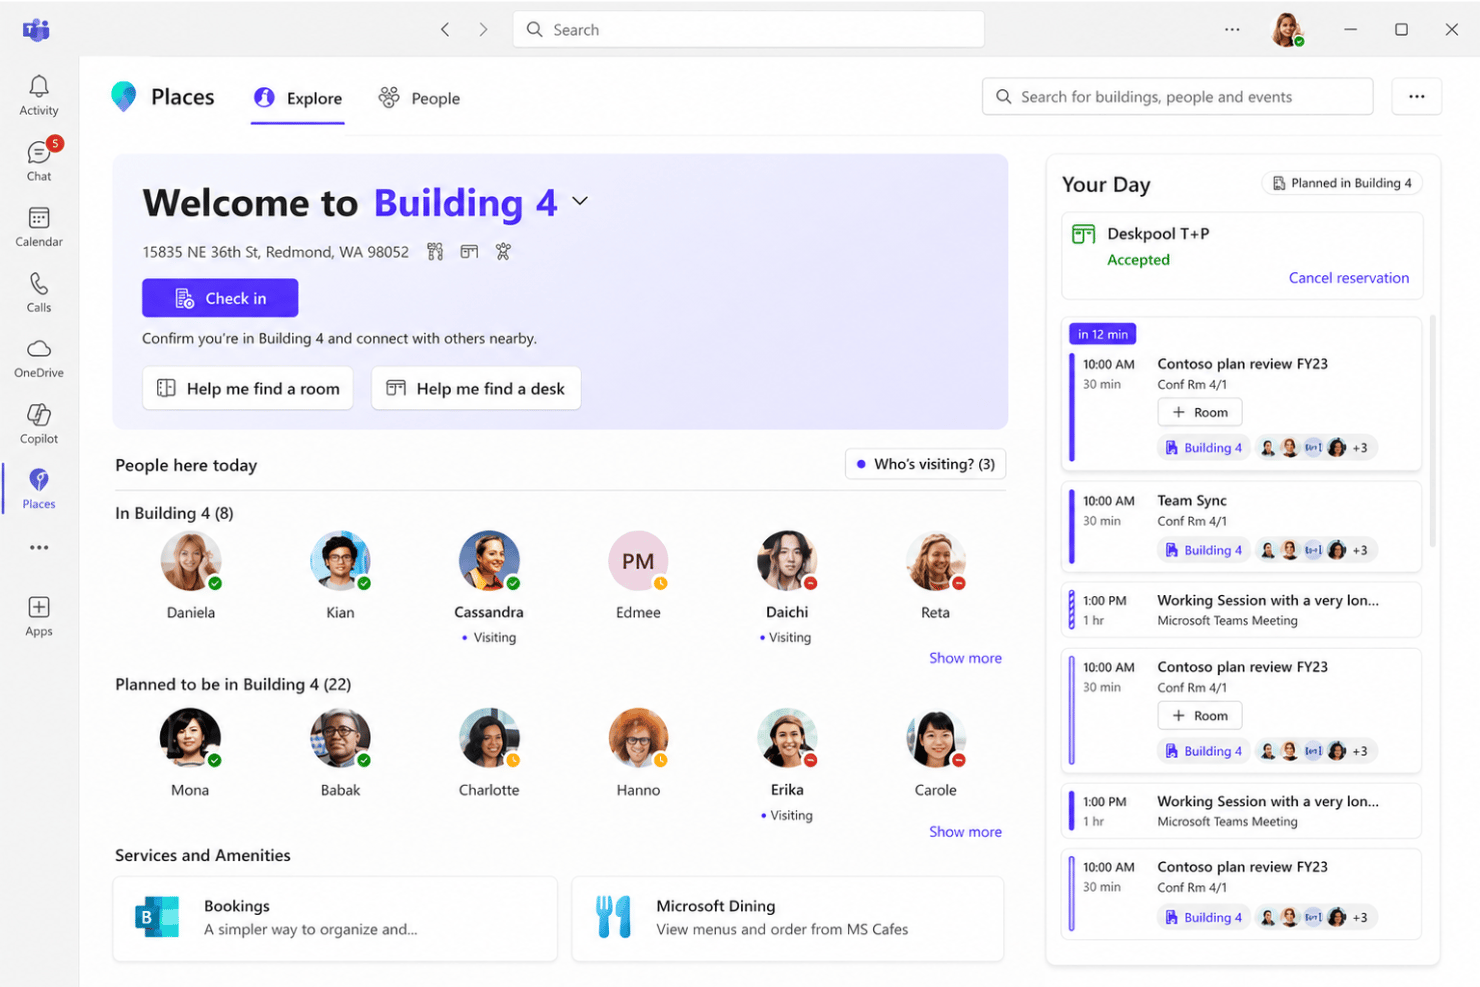This screenshot has height=987, width=1480.
Task: Click the Deskpool T+P desk icon
Action: [x=1084, y=234]
